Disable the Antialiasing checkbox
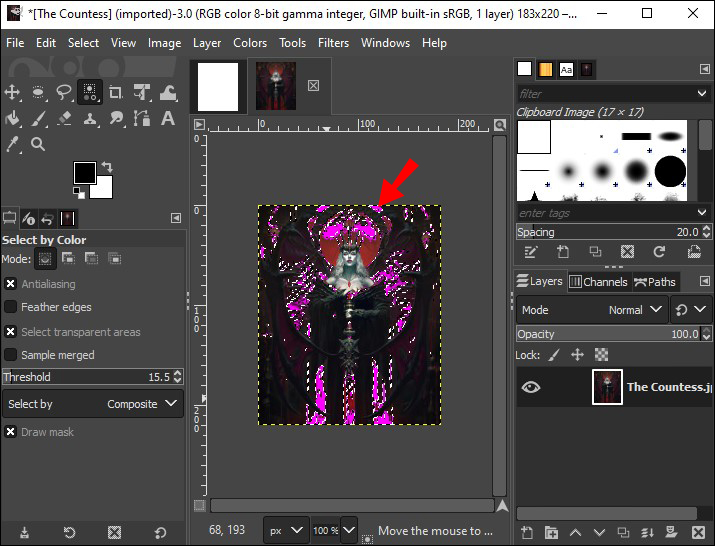 coord(11,284)
